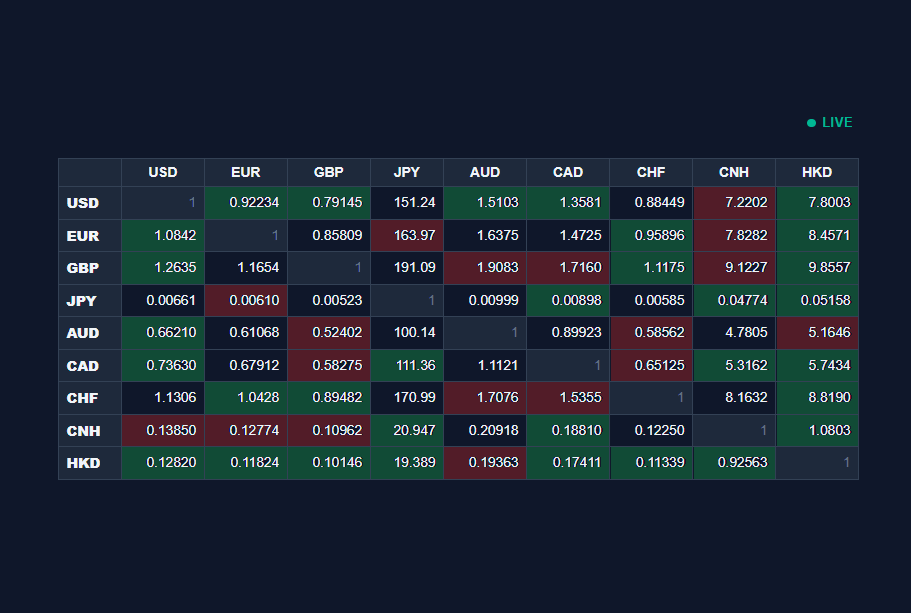Viewport: 911px width, 613px height.
Task: Select the USD/JPY cell 151.24
Action: tap(407, 203)
